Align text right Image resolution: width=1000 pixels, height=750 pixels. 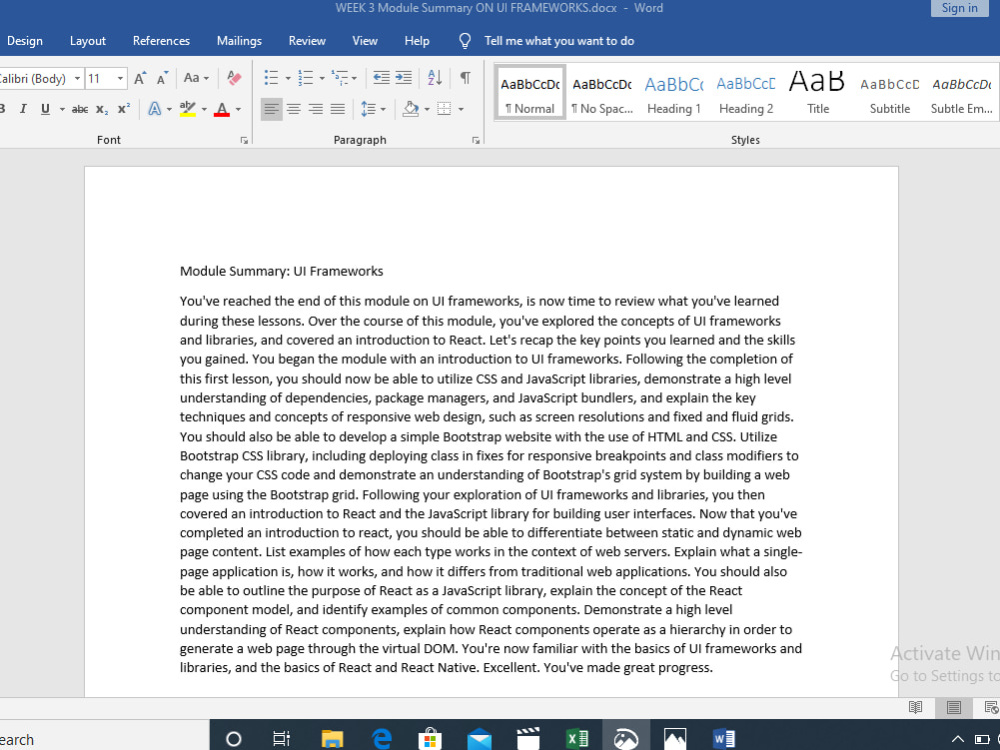pos(316,109)
